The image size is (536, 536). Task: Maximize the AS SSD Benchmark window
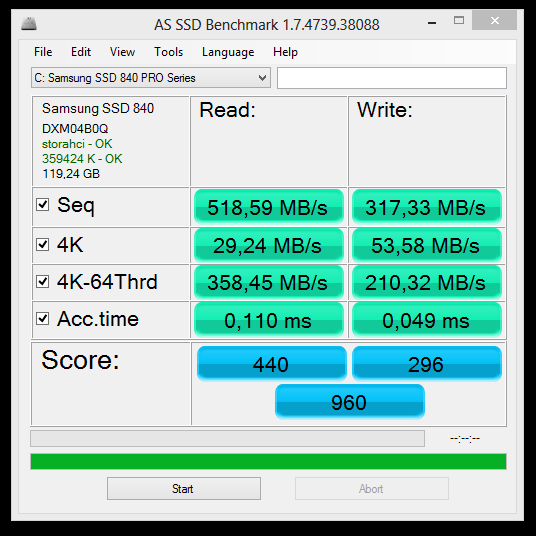(459, 21)
